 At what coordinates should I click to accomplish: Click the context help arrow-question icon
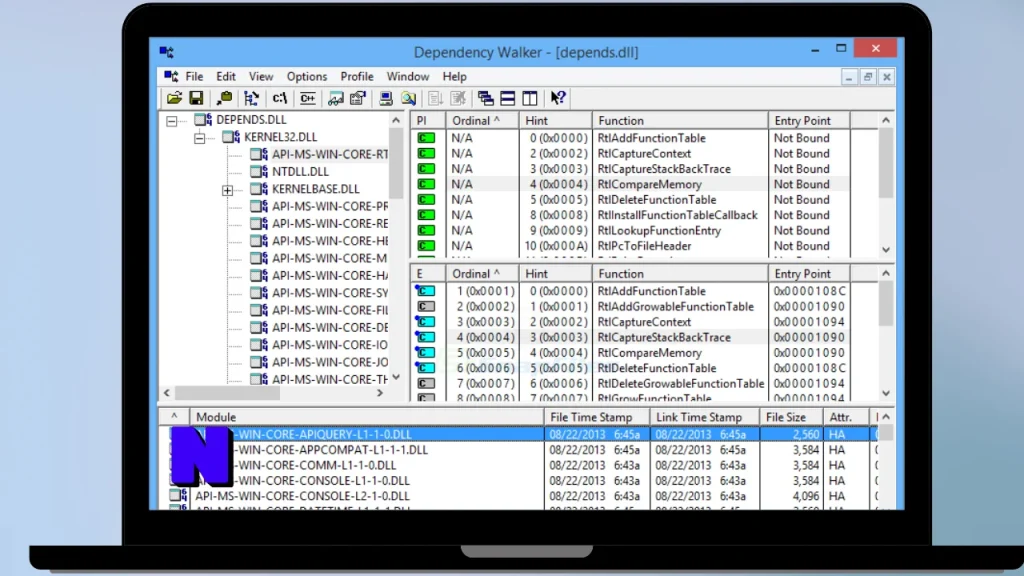click(558, 98)
